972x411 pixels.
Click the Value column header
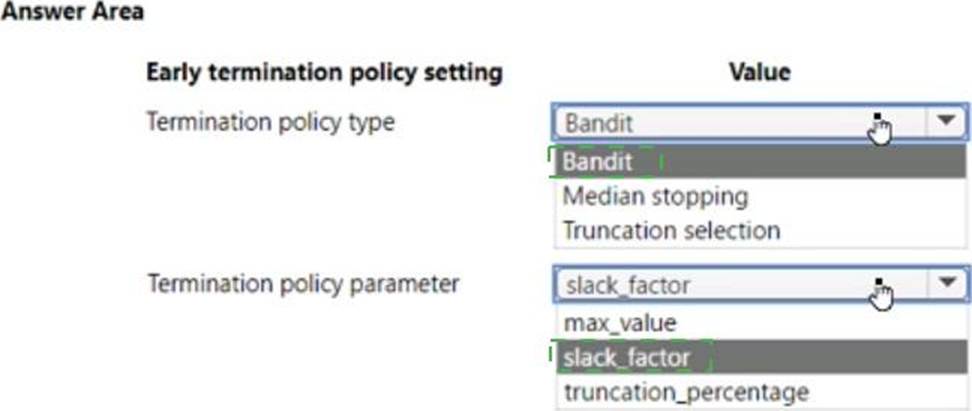(x=760, y=73)
